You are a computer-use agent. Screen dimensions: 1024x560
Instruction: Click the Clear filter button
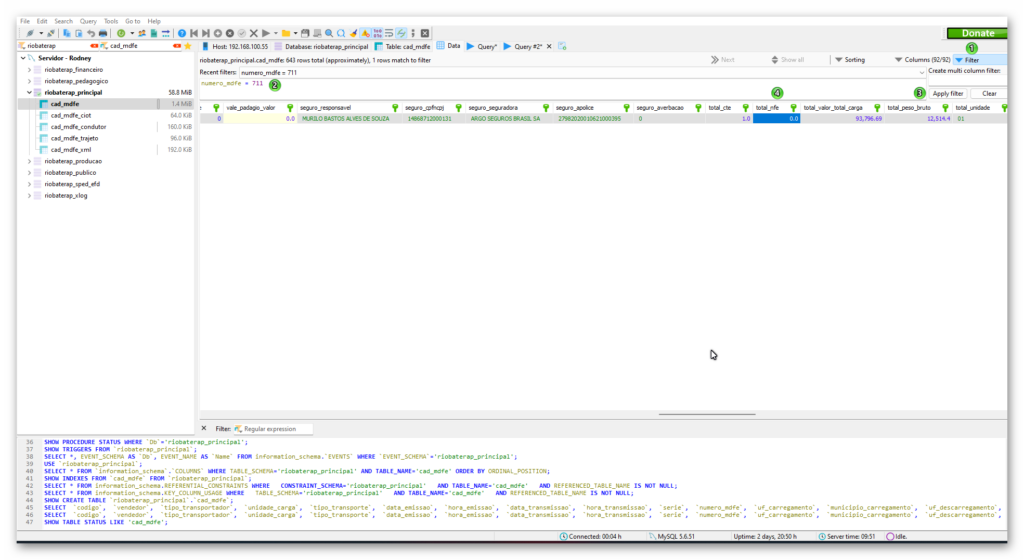(x=989, y=94)
